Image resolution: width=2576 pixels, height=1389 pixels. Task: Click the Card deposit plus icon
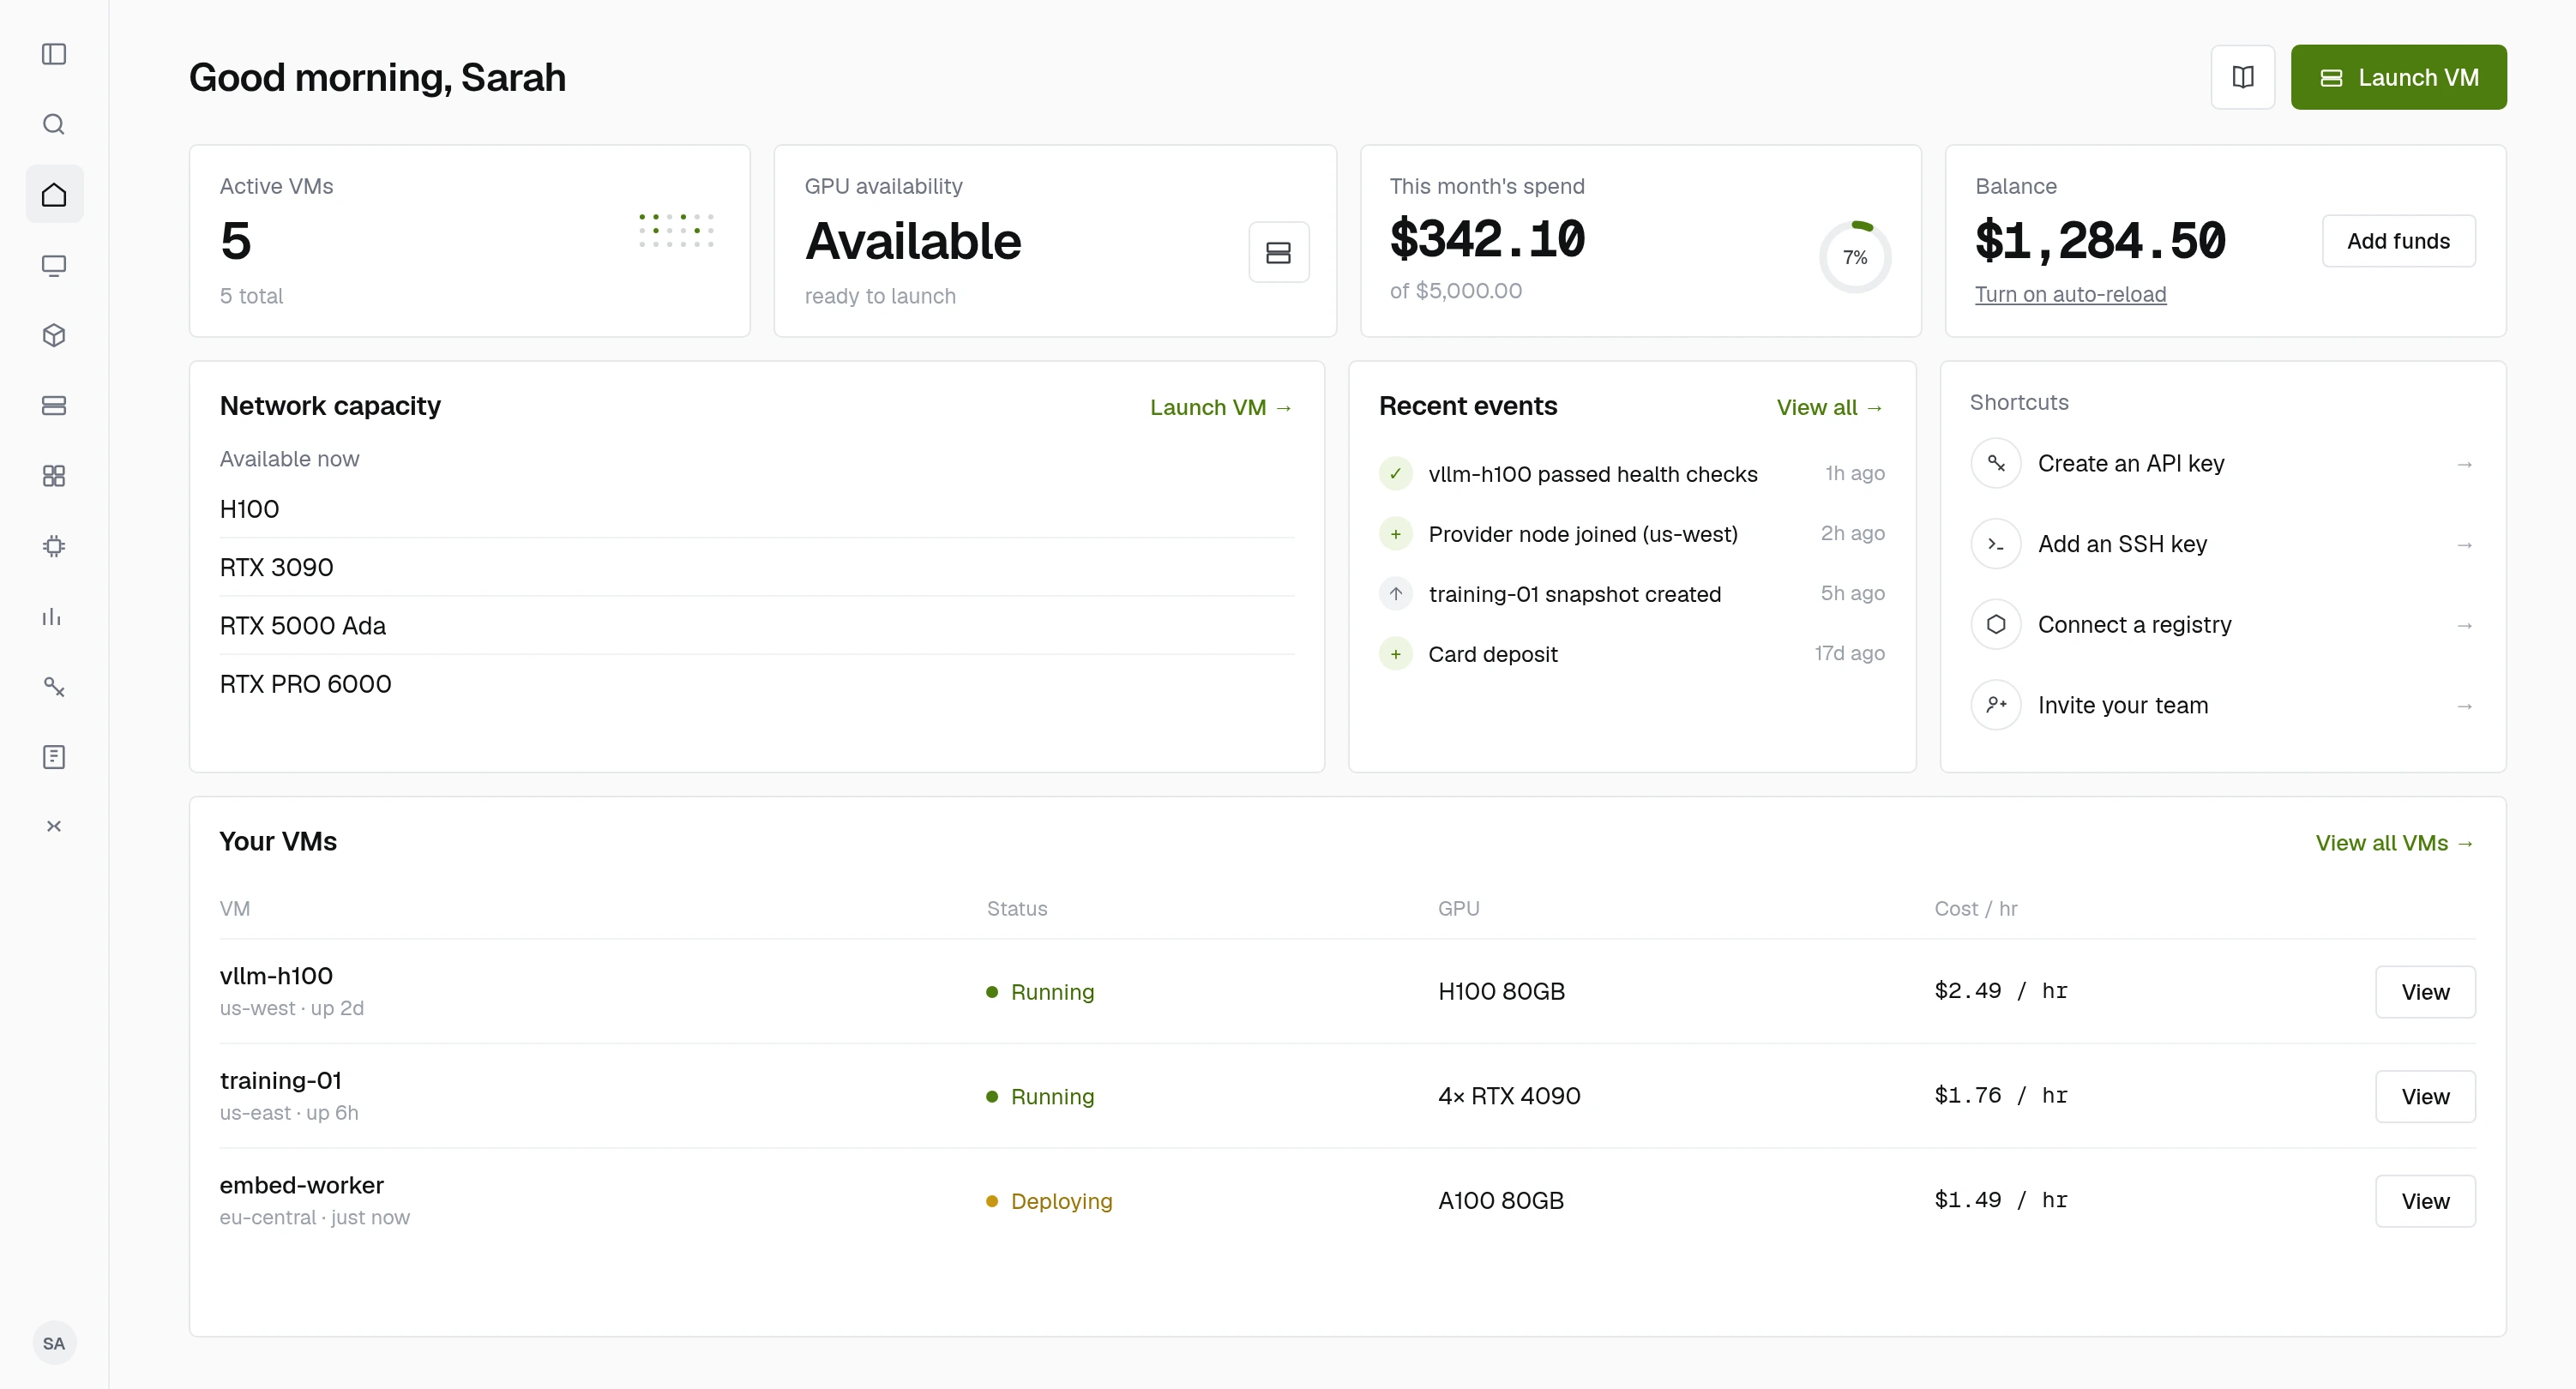pos(1396,654)
